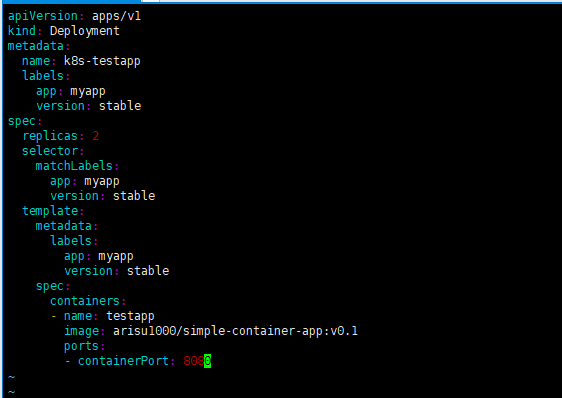Viewport: 562px width, 398px height.
Task: Click the metadata key under template
Action: coord(64,226)
